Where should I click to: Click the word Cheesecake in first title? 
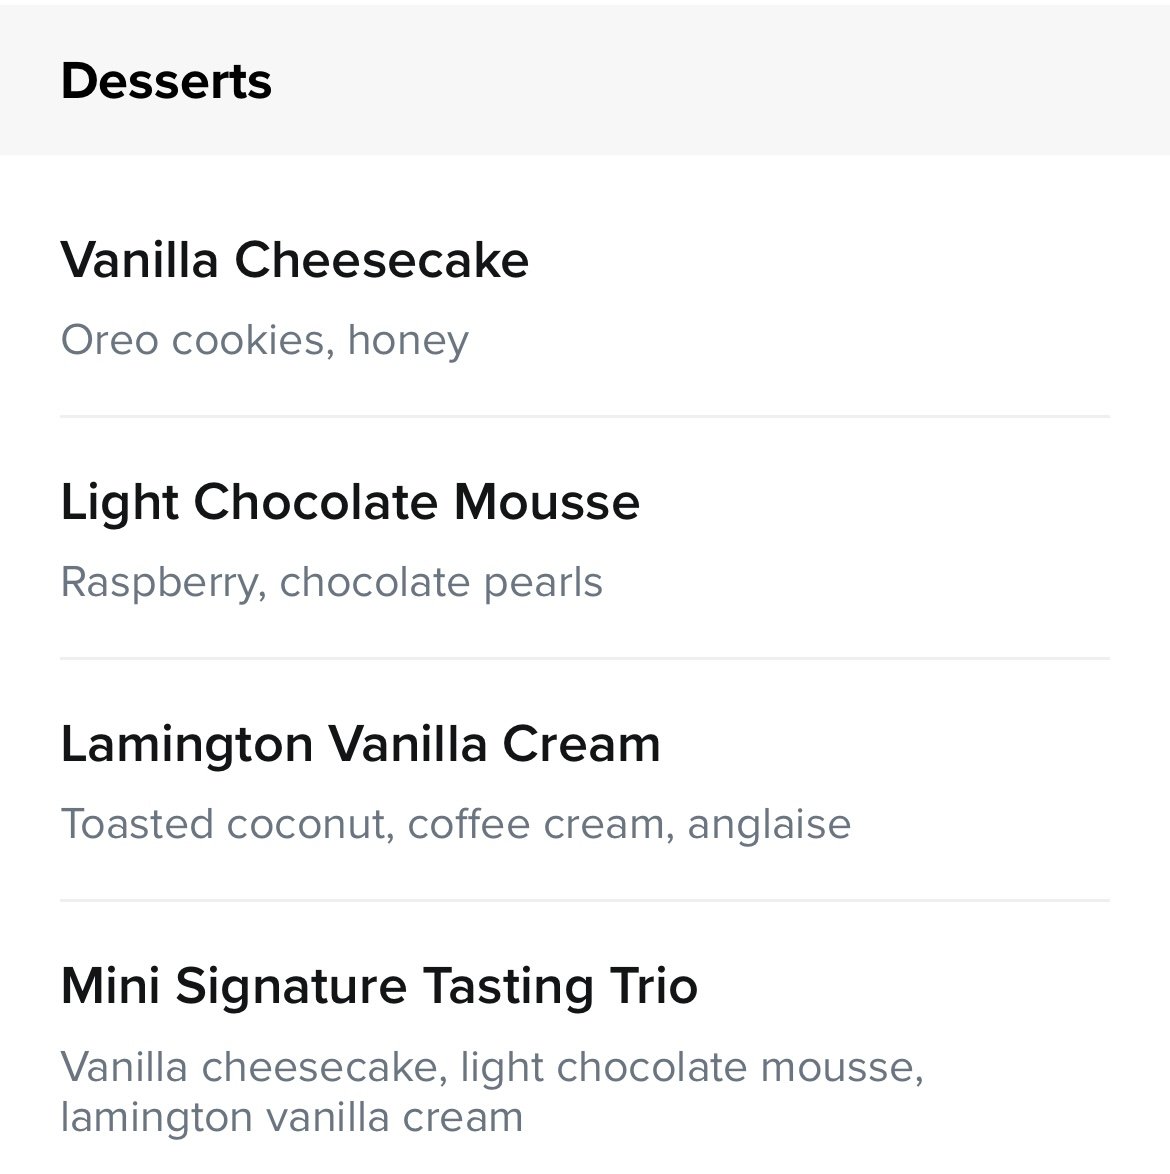(x=382, y=261)
